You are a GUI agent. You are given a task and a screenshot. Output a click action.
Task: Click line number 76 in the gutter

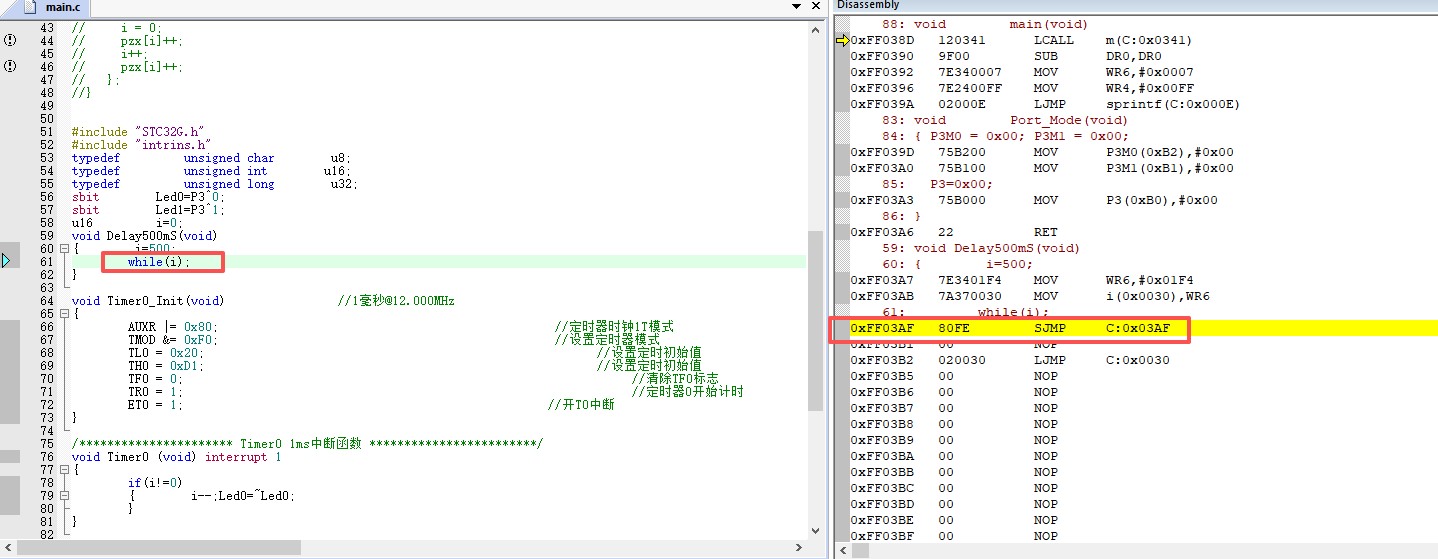tap(46, 456)
